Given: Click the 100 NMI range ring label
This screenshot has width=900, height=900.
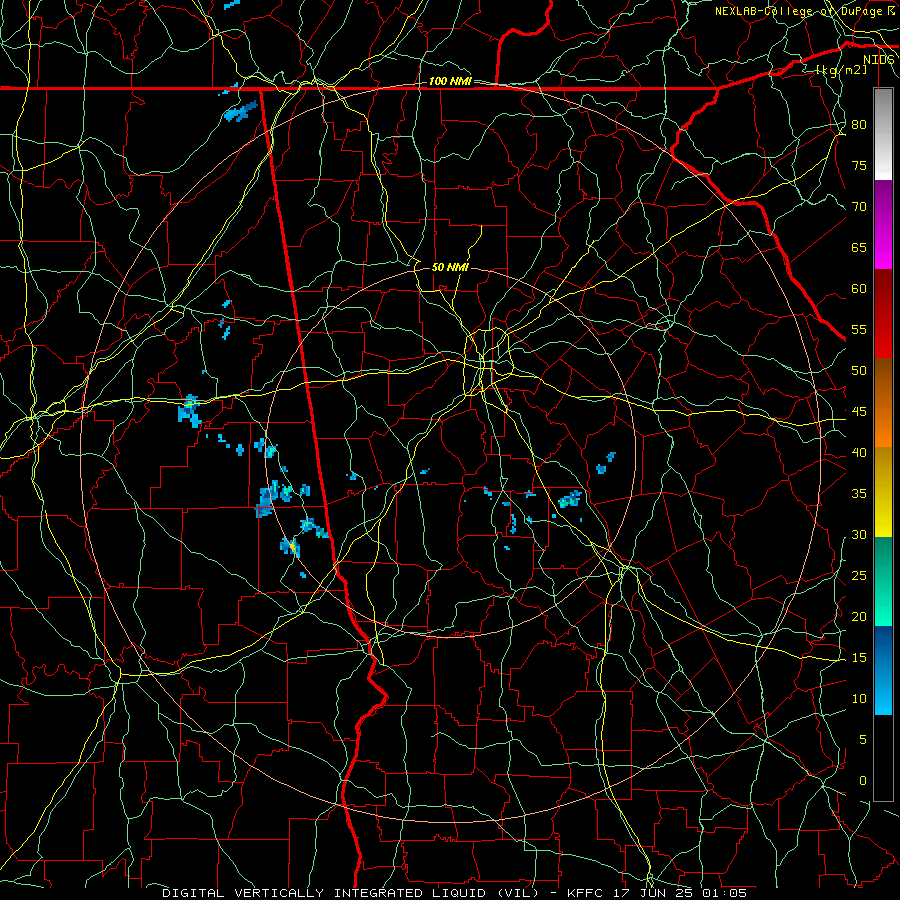Looking at the screenshot, I should point(450,81).
